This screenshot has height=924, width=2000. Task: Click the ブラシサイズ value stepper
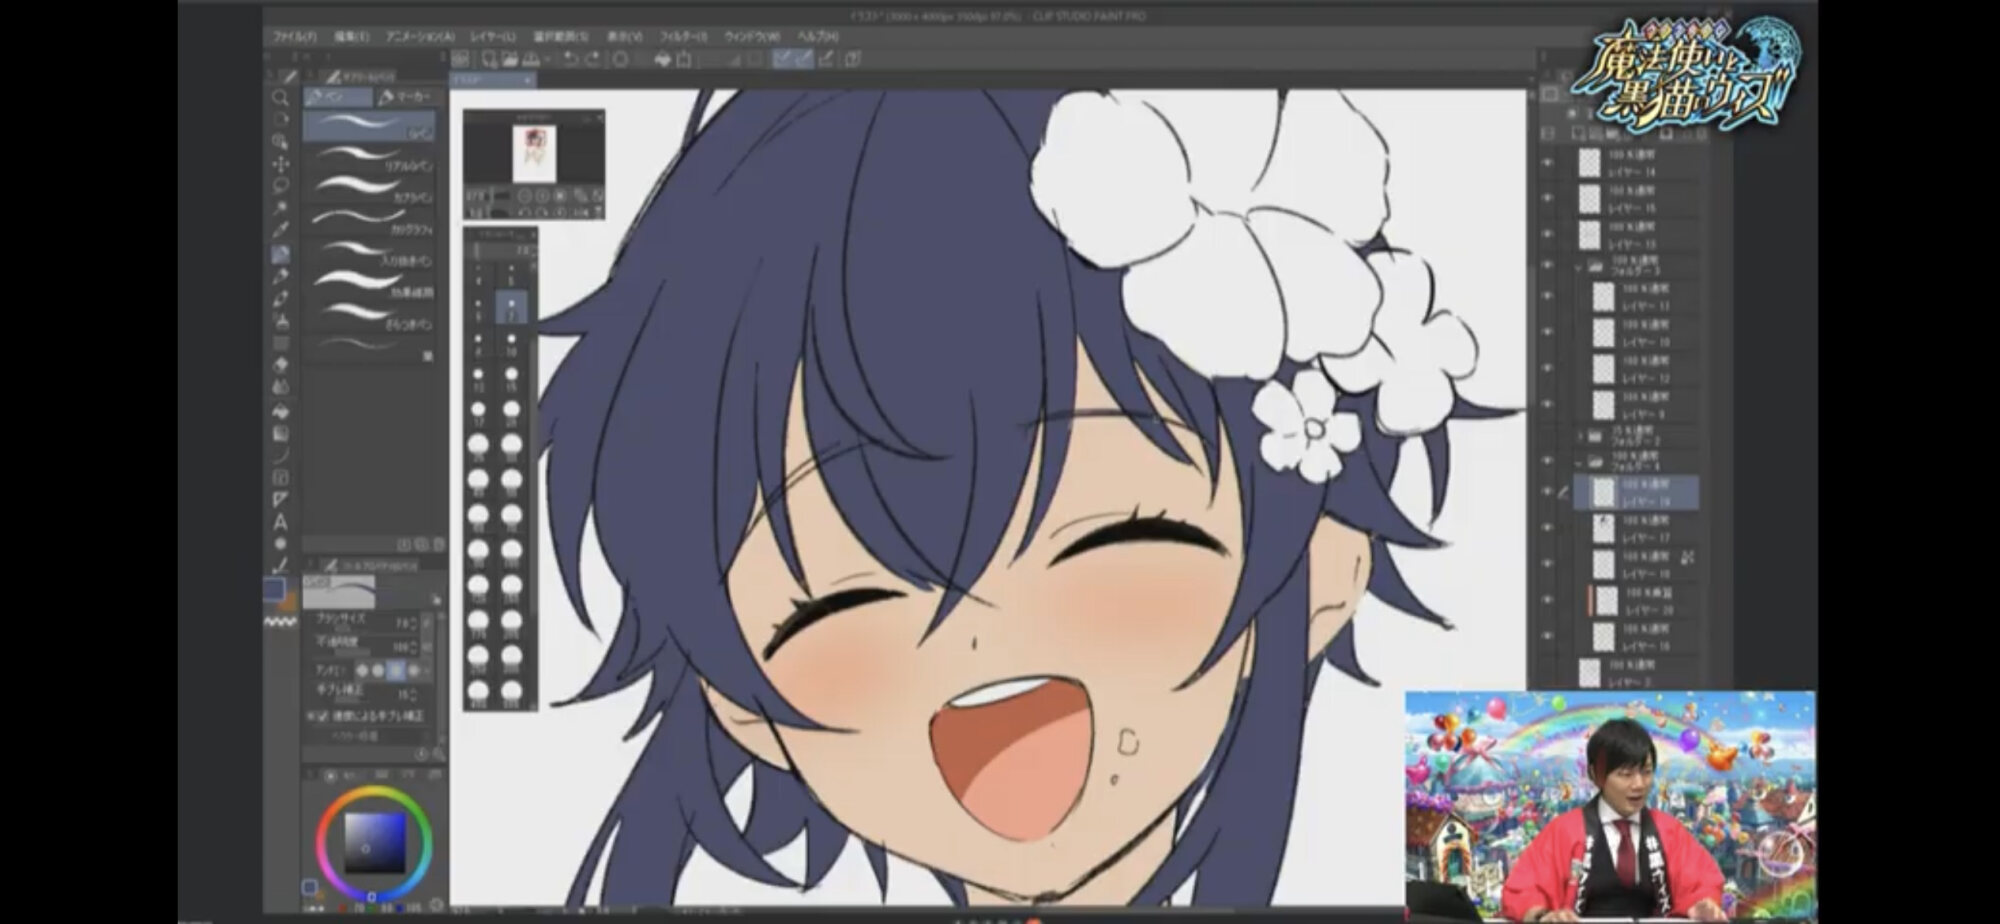tap(414, 623)
